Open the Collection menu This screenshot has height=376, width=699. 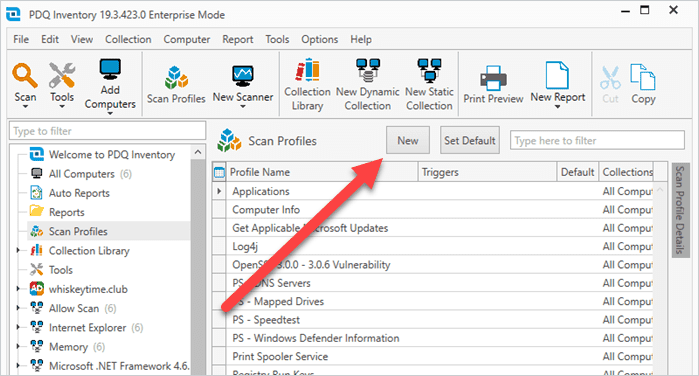[x=128, y=39]
